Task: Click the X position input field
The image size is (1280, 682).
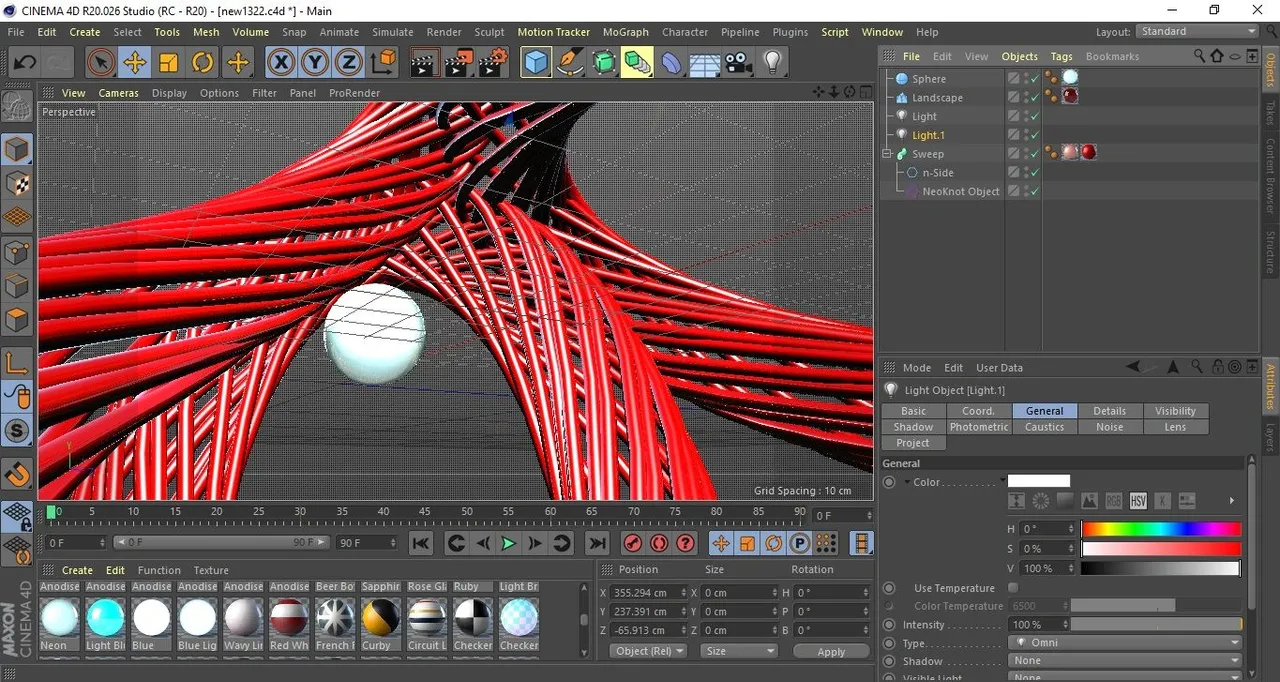Action: click(x=650, y=592)
